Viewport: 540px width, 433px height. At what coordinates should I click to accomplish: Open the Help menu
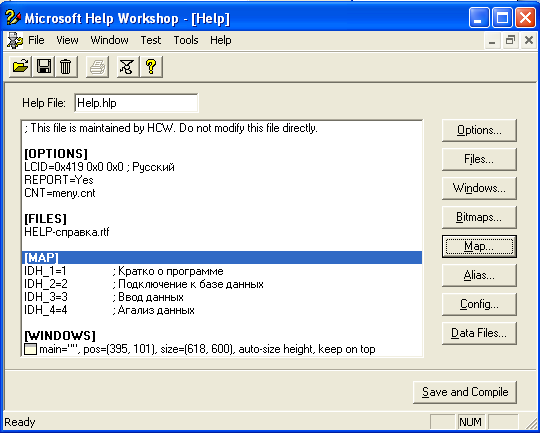coord(220,40)
